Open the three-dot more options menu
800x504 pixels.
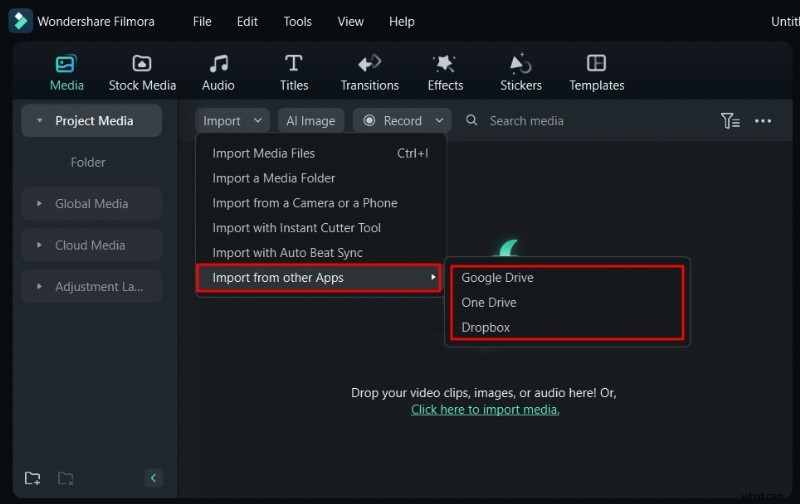(x=763, y=121)
